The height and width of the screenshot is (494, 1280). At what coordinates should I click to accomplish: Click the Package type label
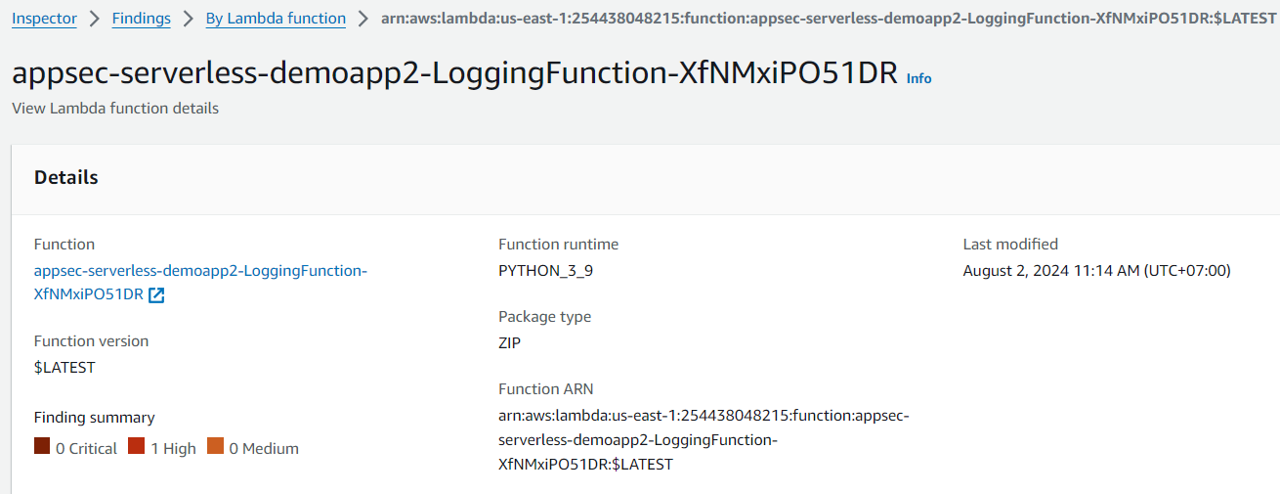click(544, 316)
